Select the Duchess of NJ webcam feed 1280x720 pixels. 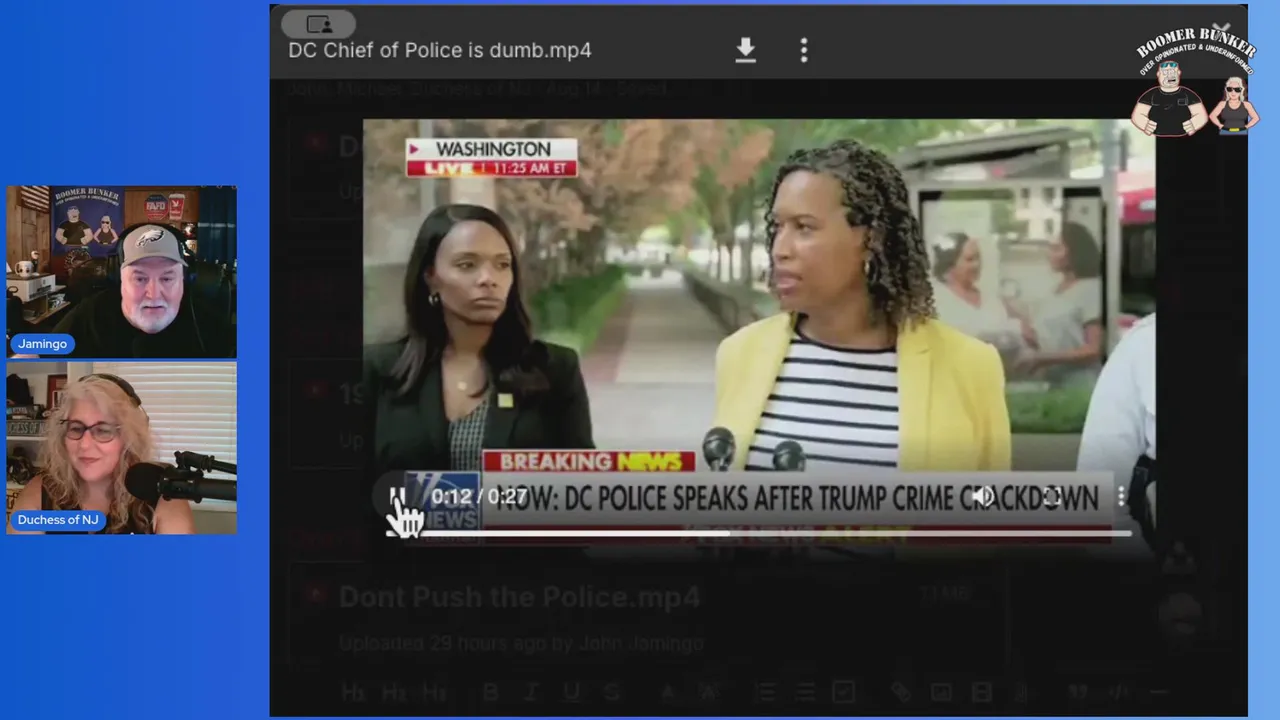coord(122,447)
